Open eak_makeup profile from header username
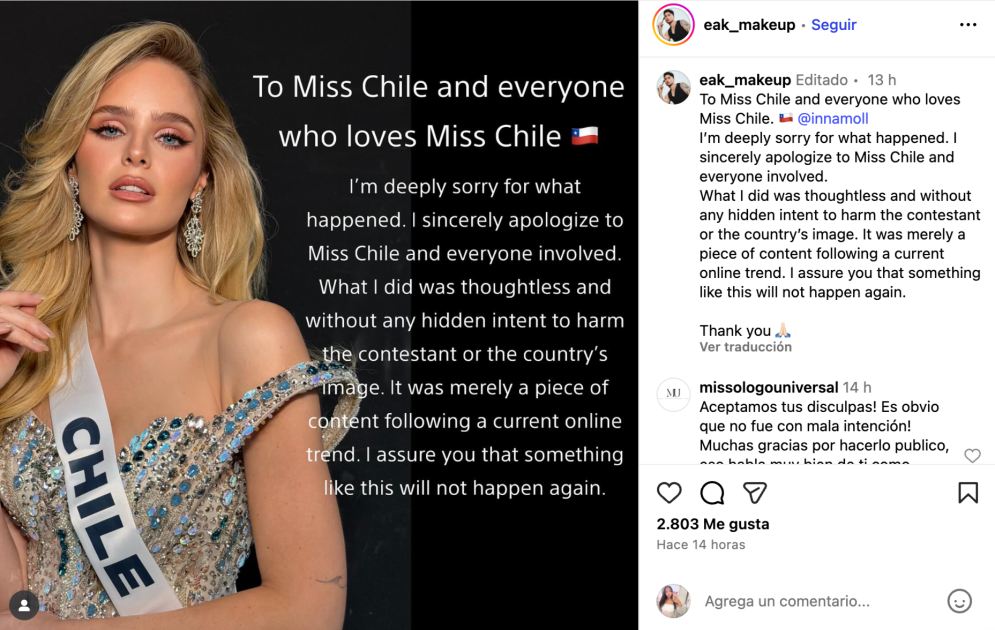The height and width of the screenshot is (630, 995). [749, 25]
